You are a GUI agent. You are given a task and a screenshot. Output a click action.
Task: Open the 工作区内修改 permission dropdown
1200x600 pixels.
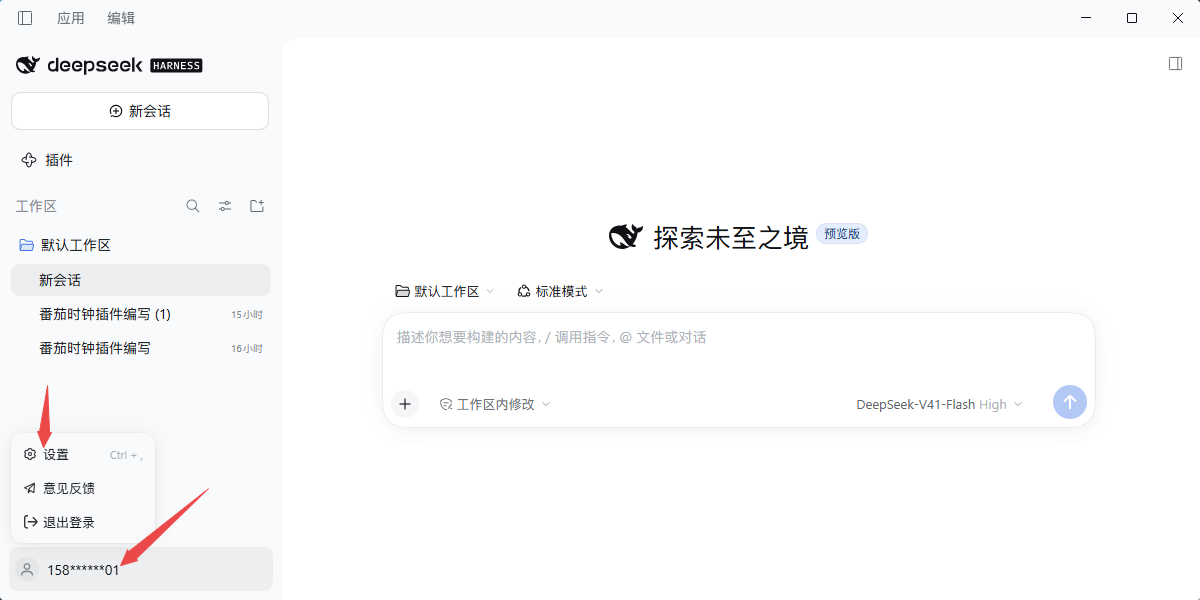(x=495, y=404)
